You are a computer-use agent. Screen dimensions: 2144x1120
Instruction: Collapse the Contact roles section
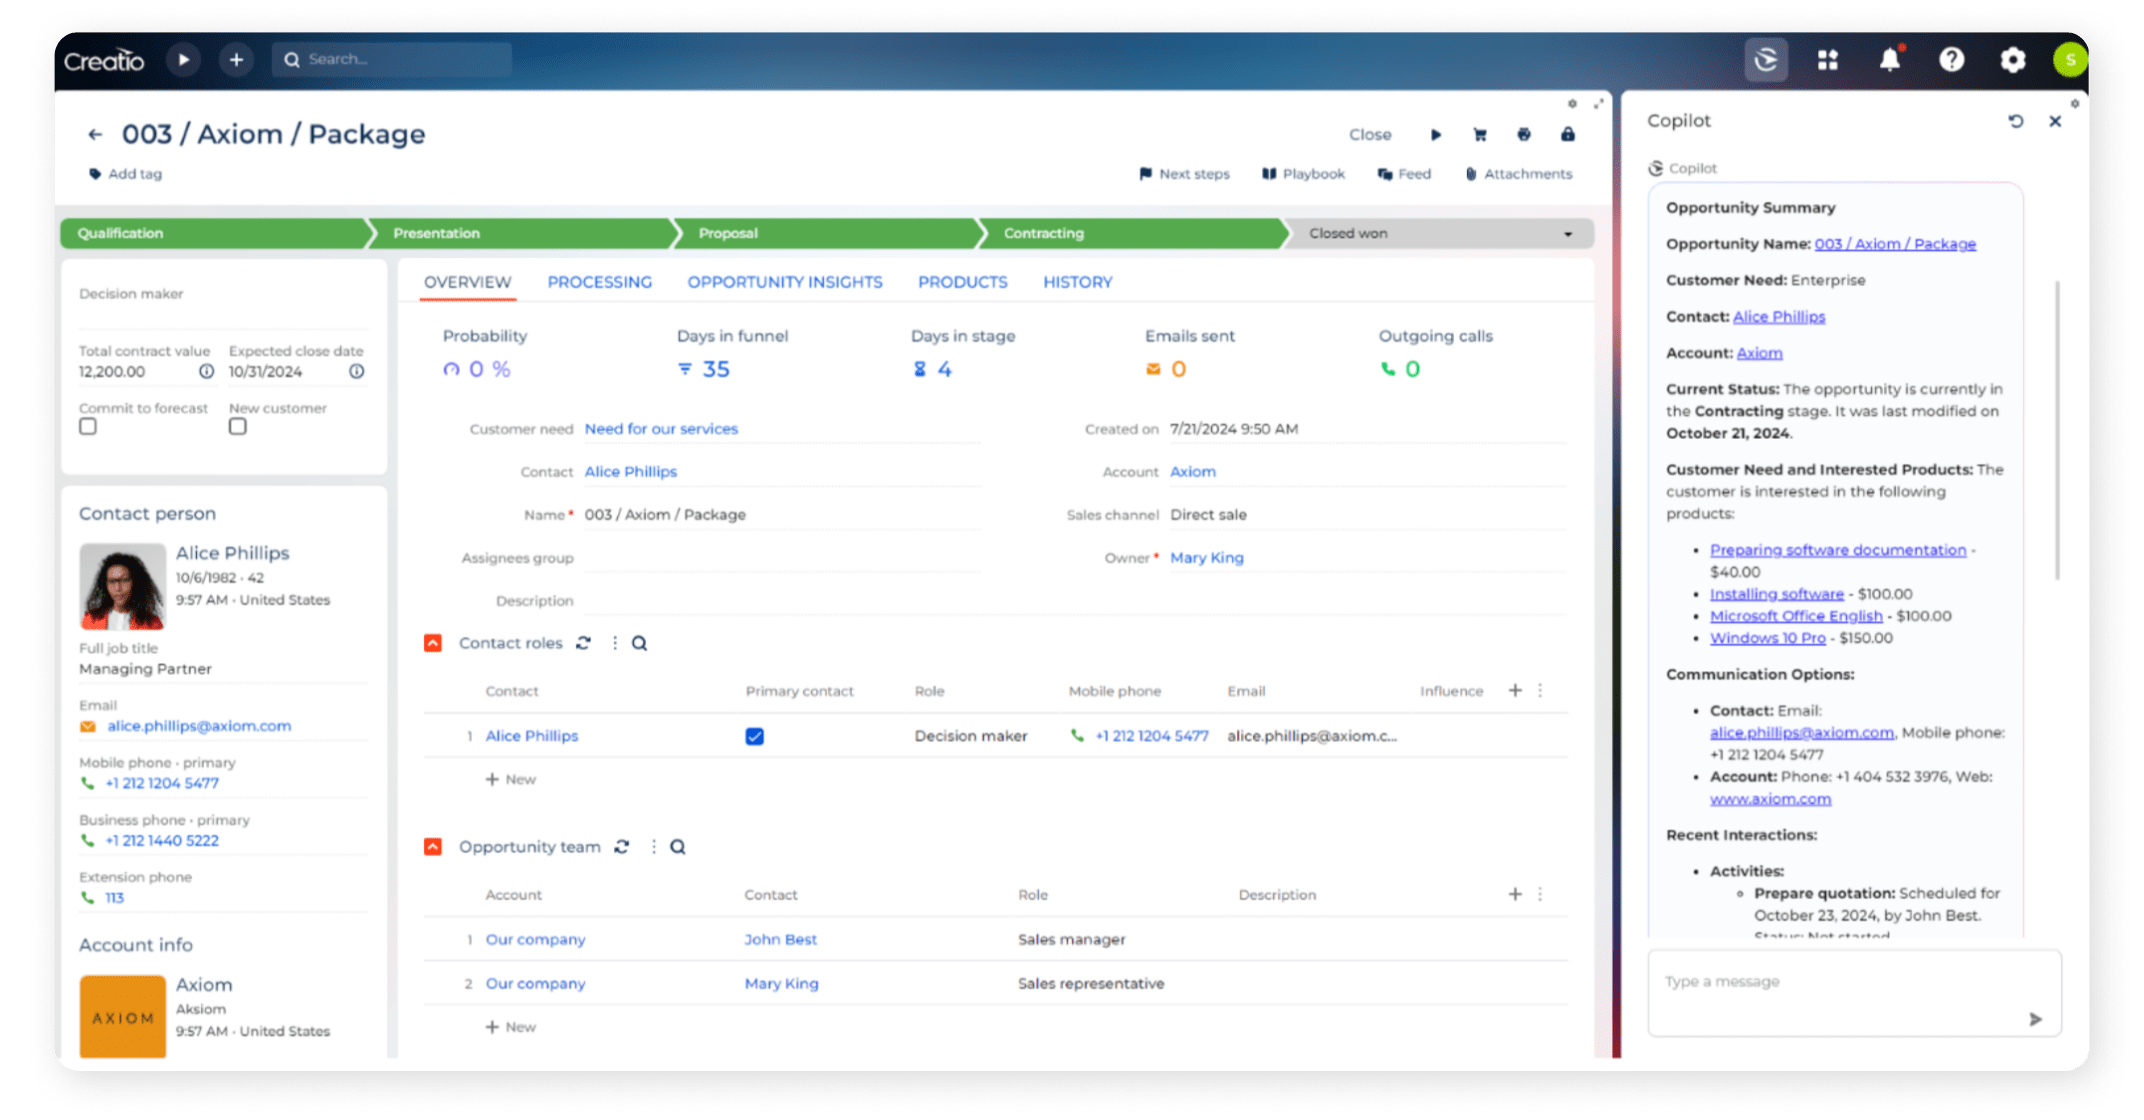click(x=433, y=643)
